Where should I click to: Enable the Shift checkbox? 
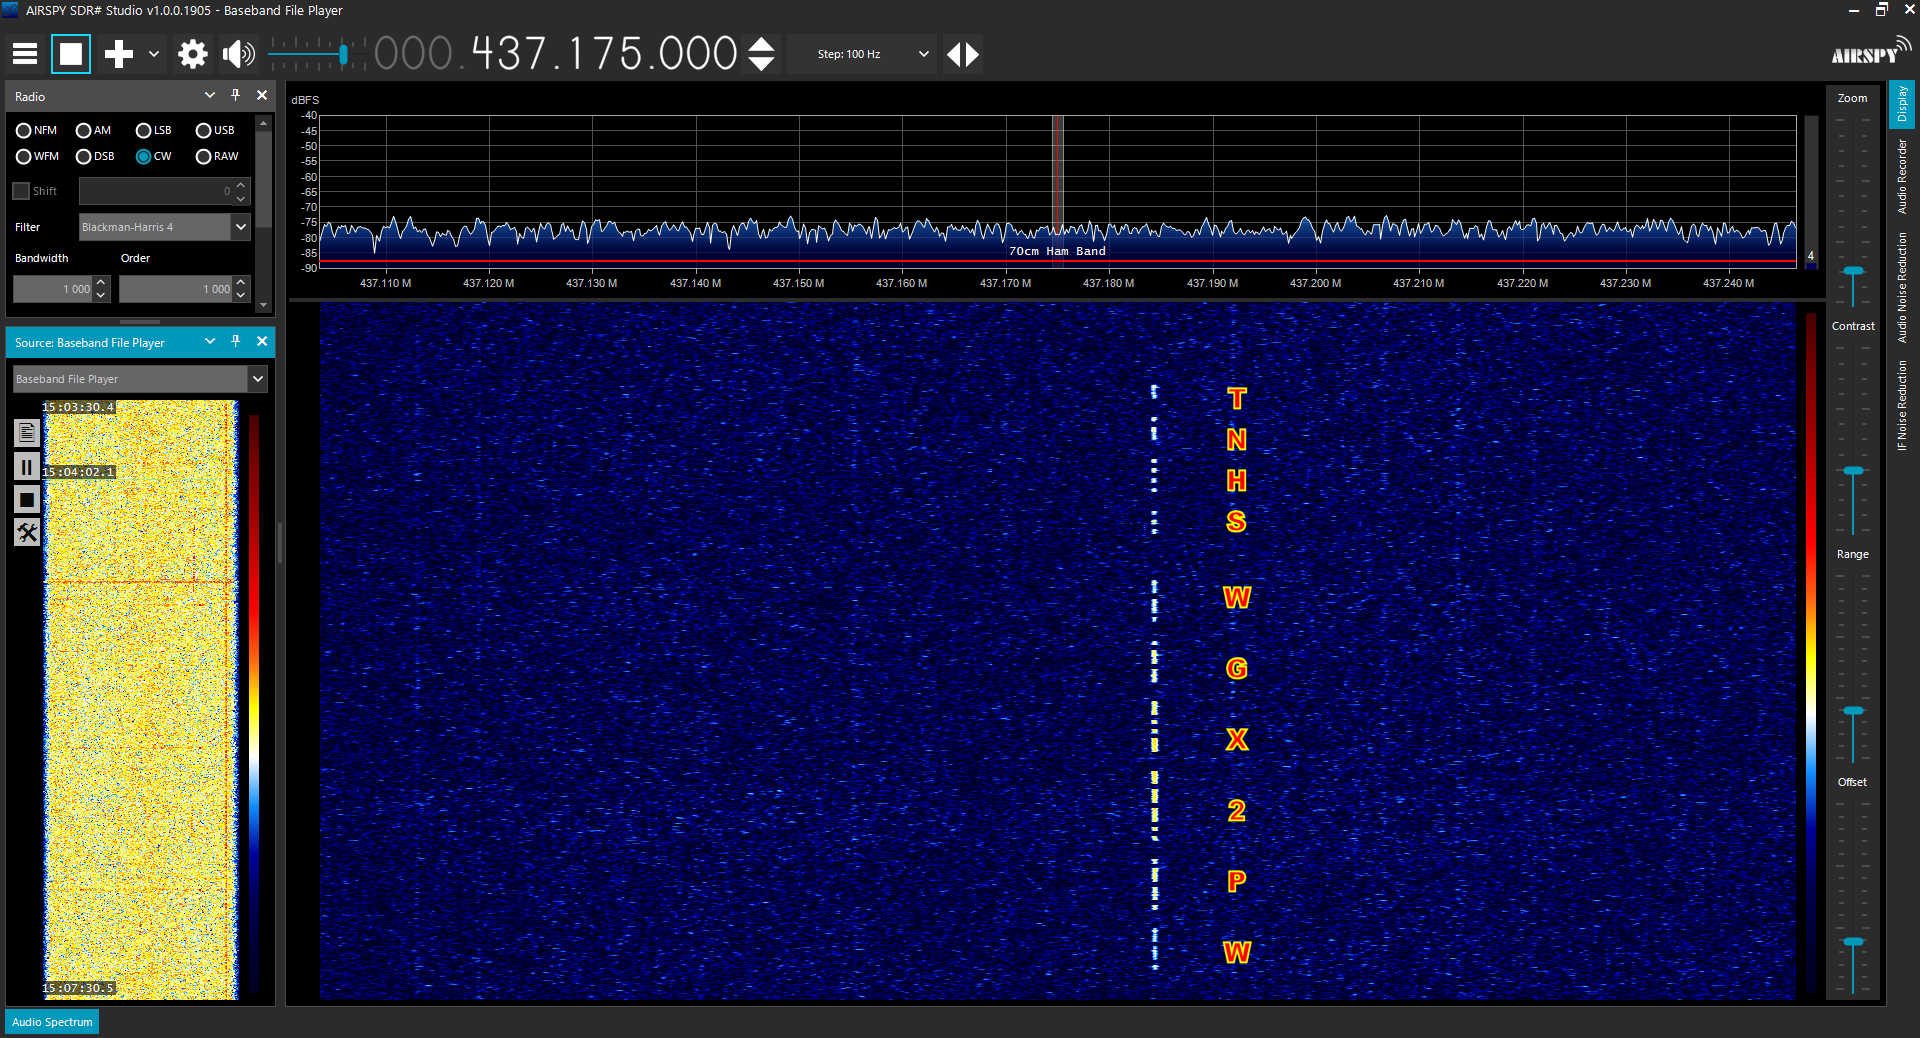pos(21,191)
